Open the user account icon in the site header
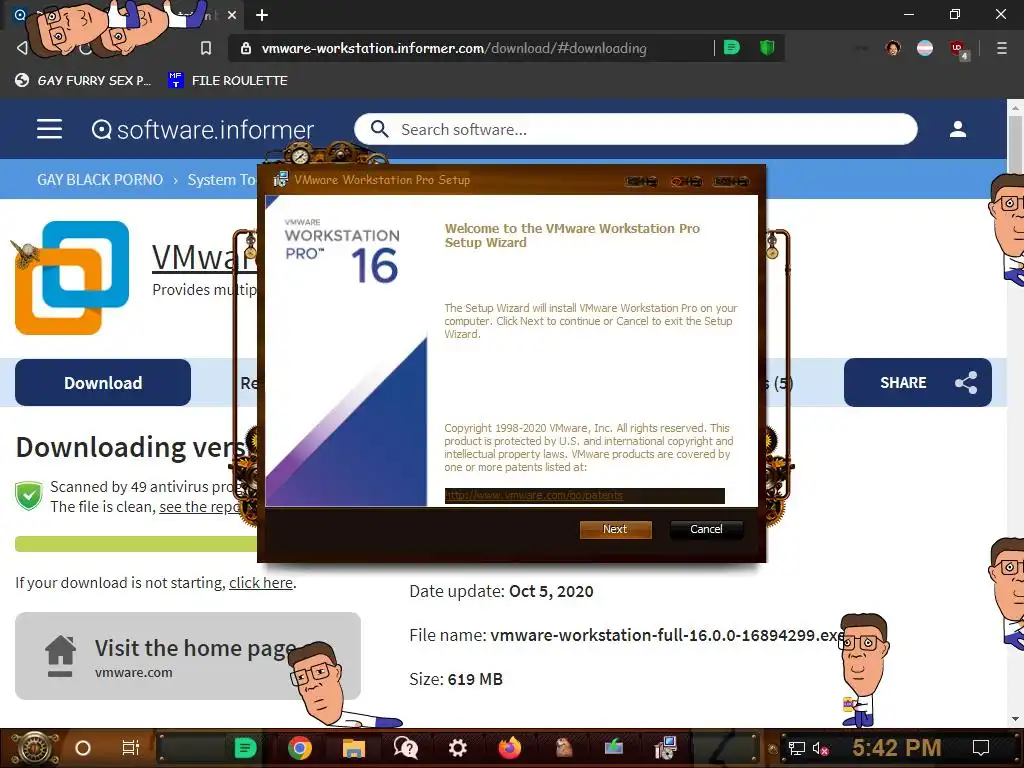 [957, 129]
